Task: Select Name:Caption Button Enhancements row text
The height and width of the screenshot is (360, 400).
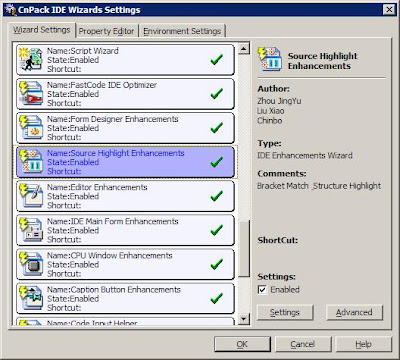Action: [114, 289]
